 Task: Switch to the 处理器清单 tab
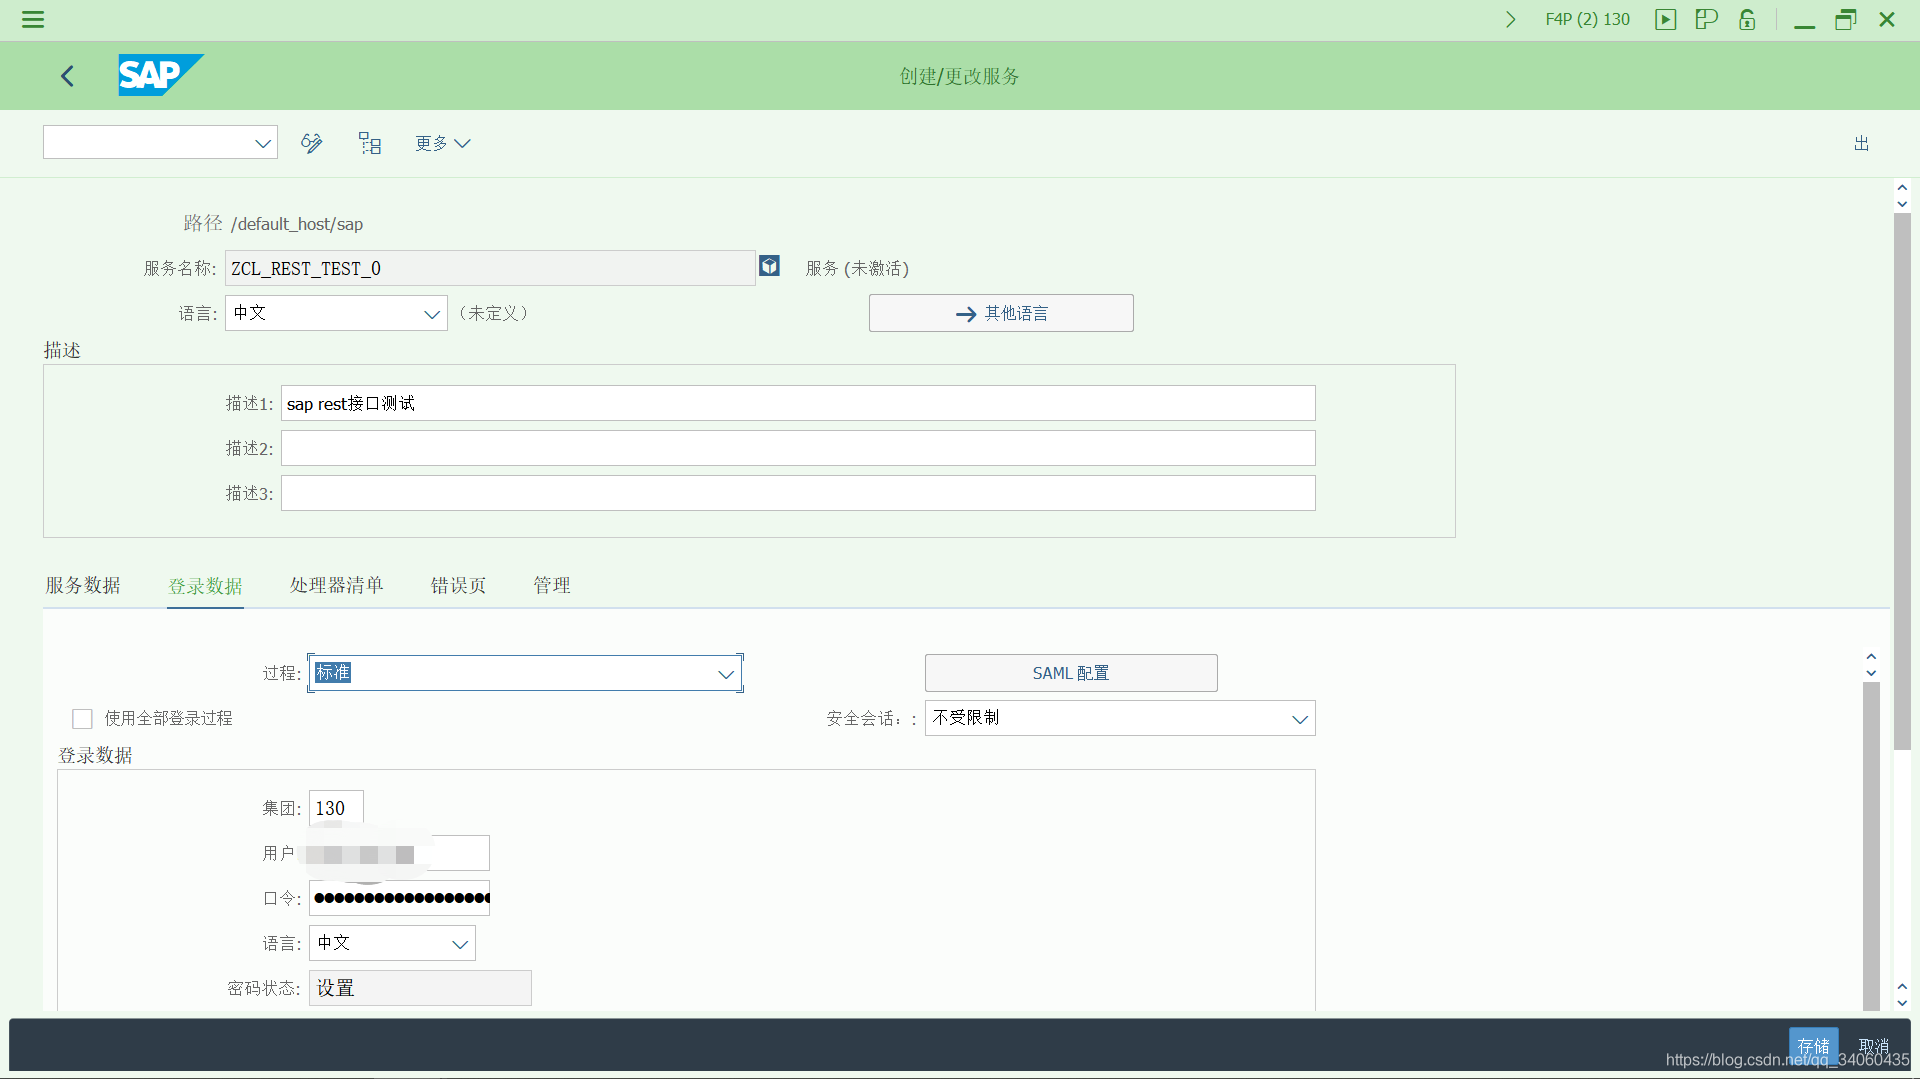click(x=336, y=585)
